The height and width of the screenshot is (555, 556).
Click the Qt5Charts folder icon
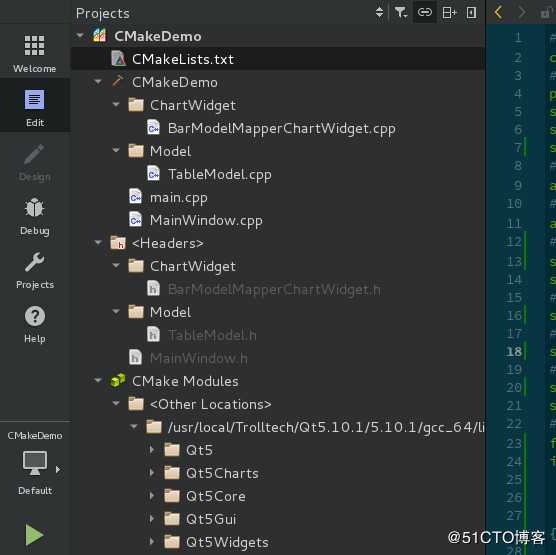click(x=172, y=472)
